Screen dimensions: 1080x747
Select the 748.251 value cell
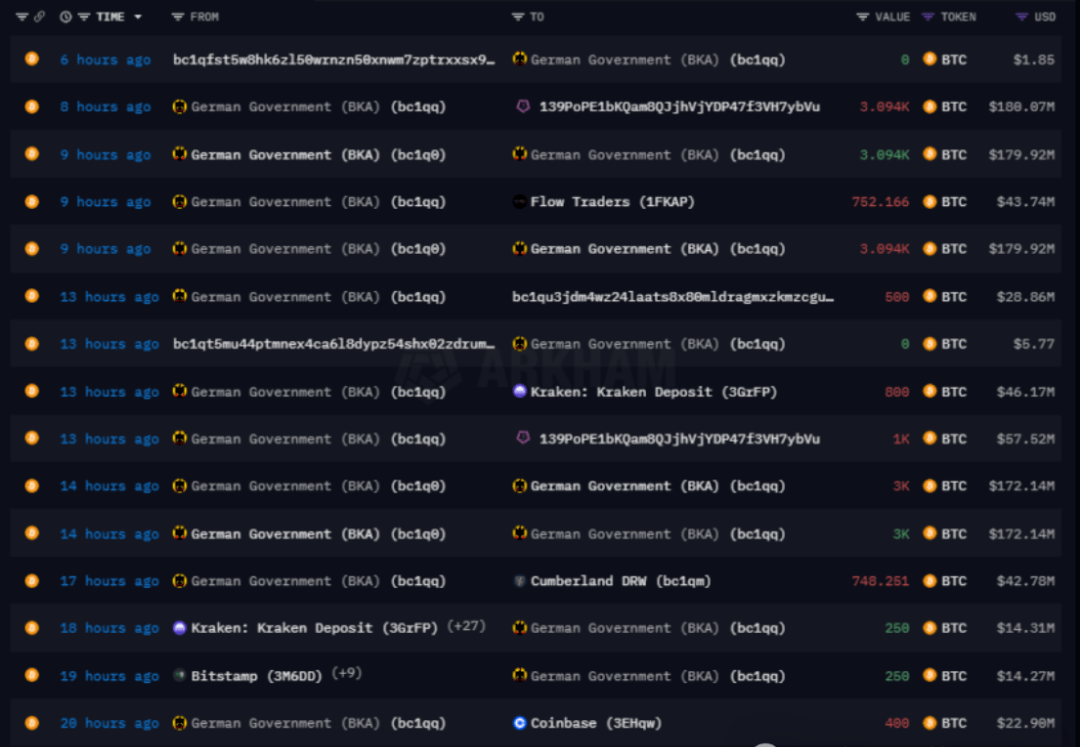[880, 581]
